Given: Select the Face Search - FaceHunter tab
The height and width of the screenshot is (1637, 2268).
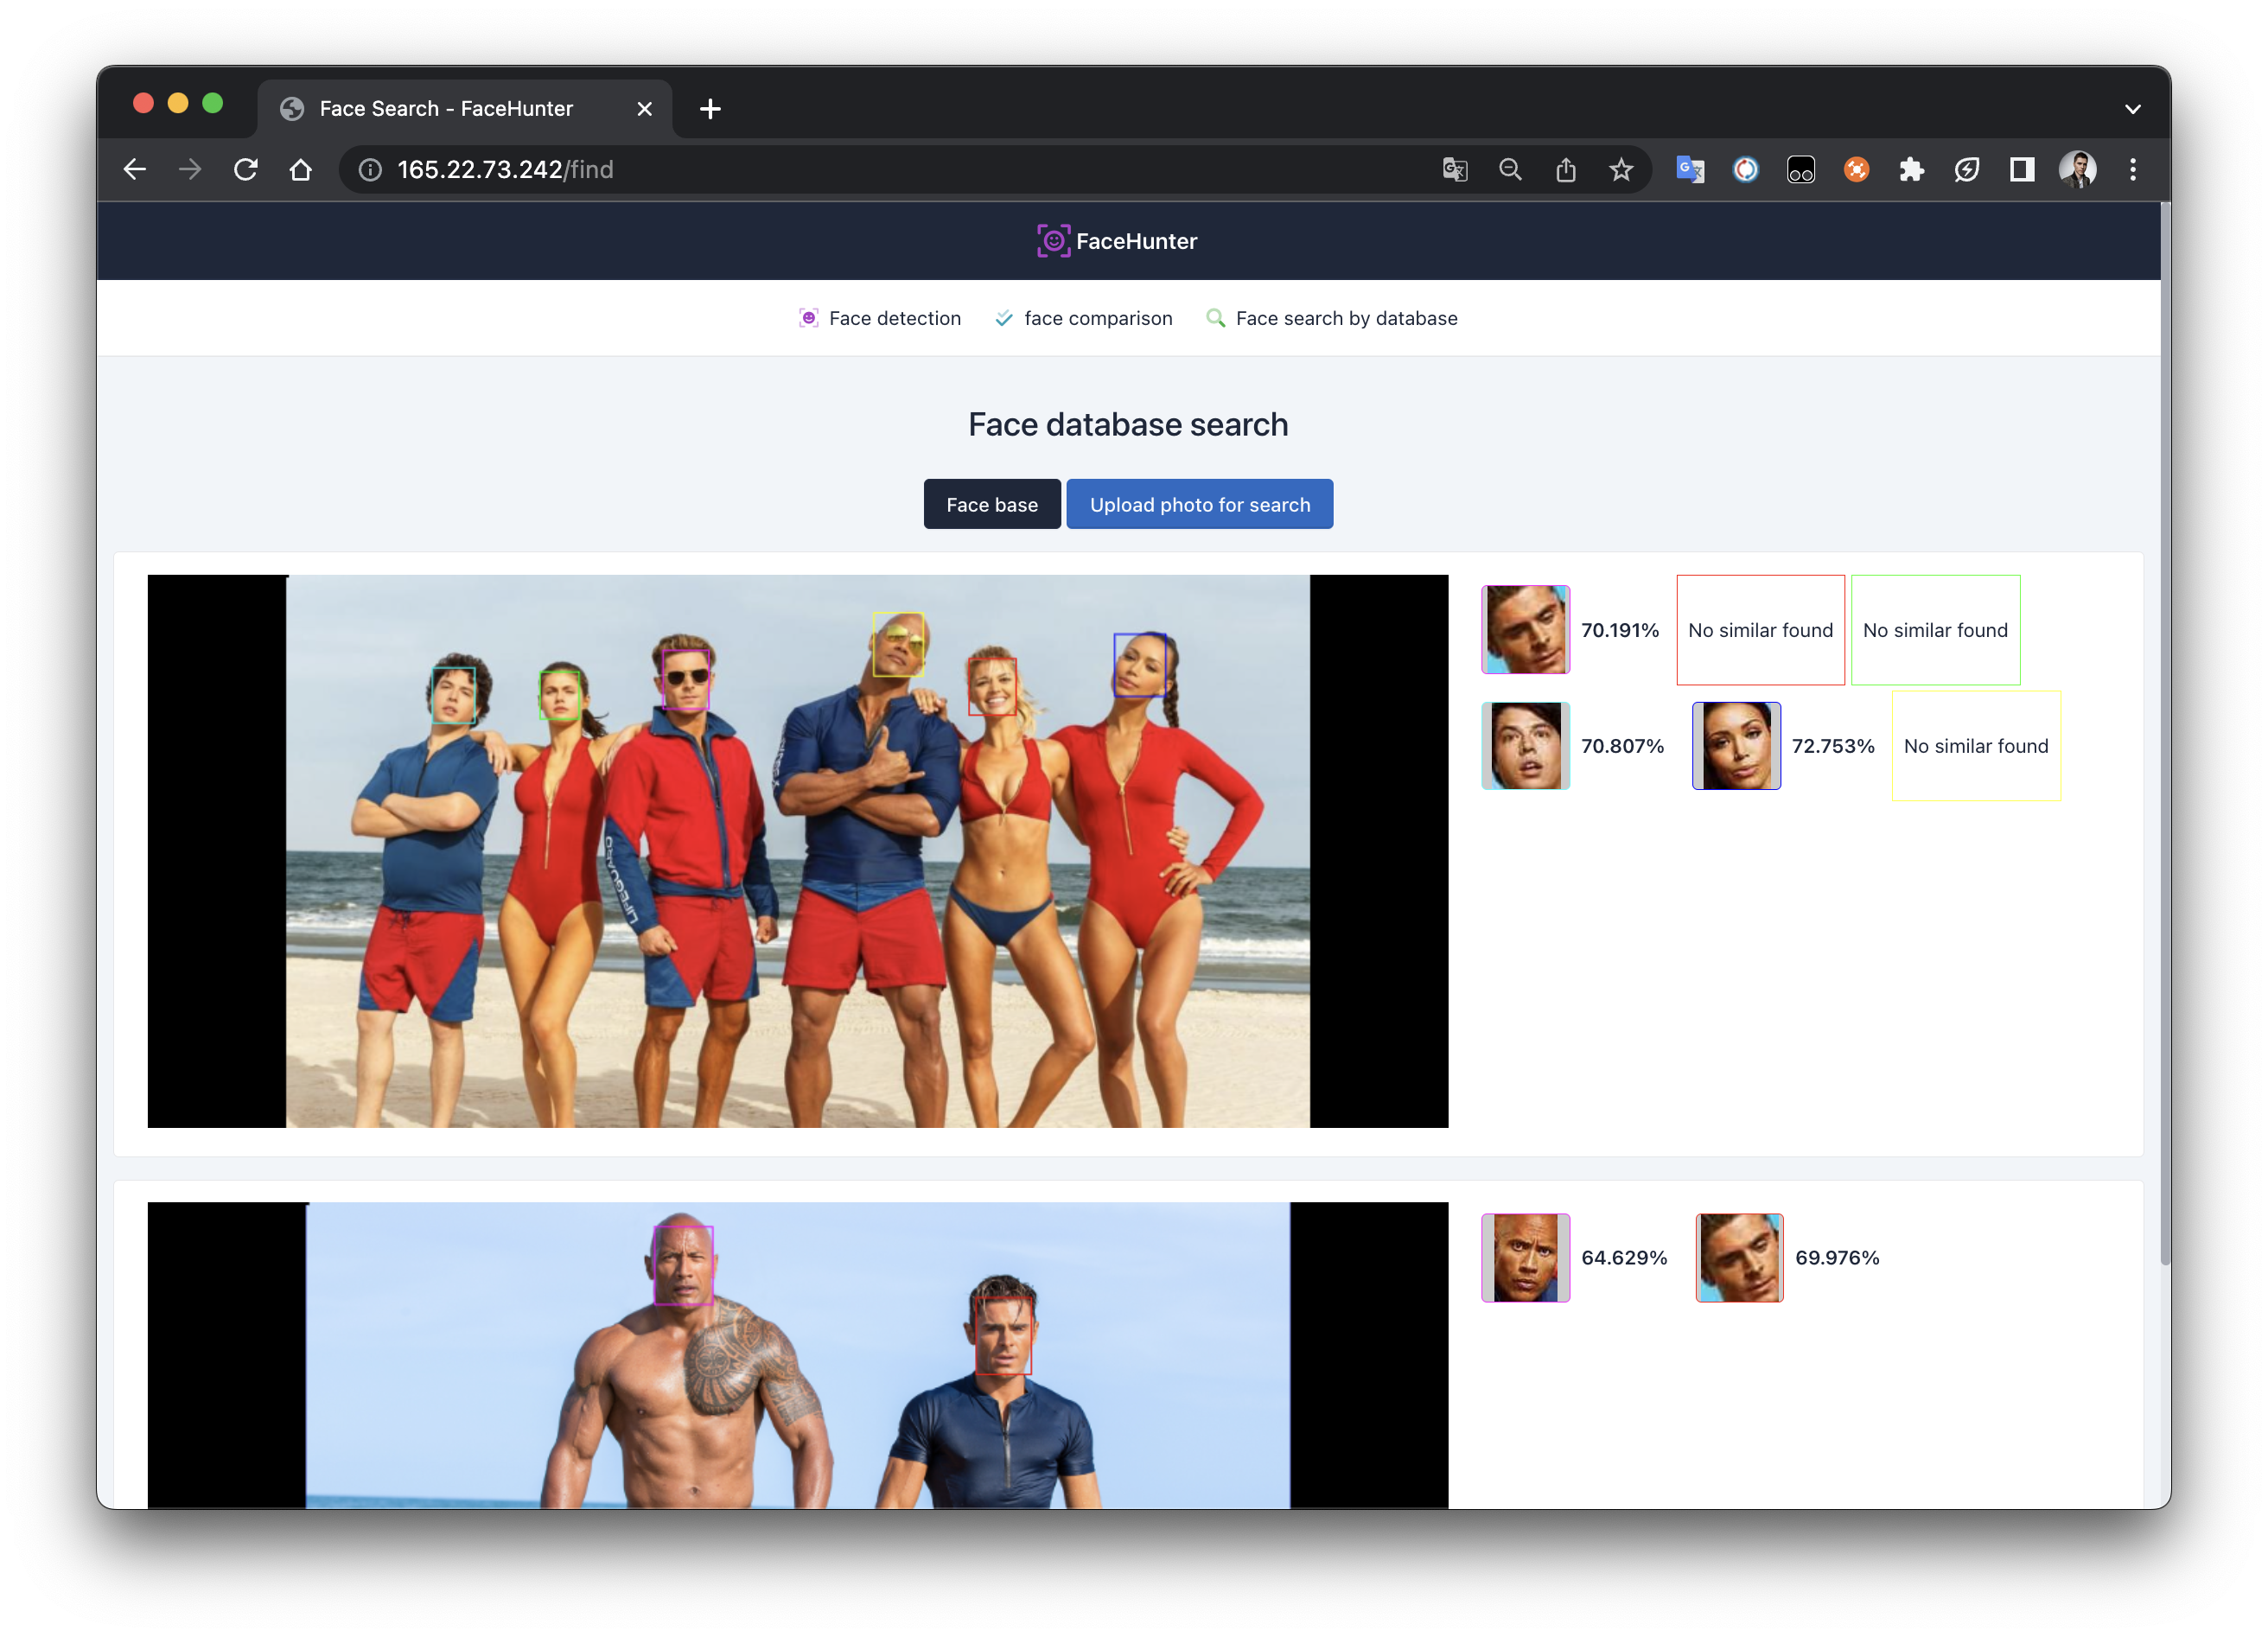Looking at the screenshot, I should pos(465,109).
